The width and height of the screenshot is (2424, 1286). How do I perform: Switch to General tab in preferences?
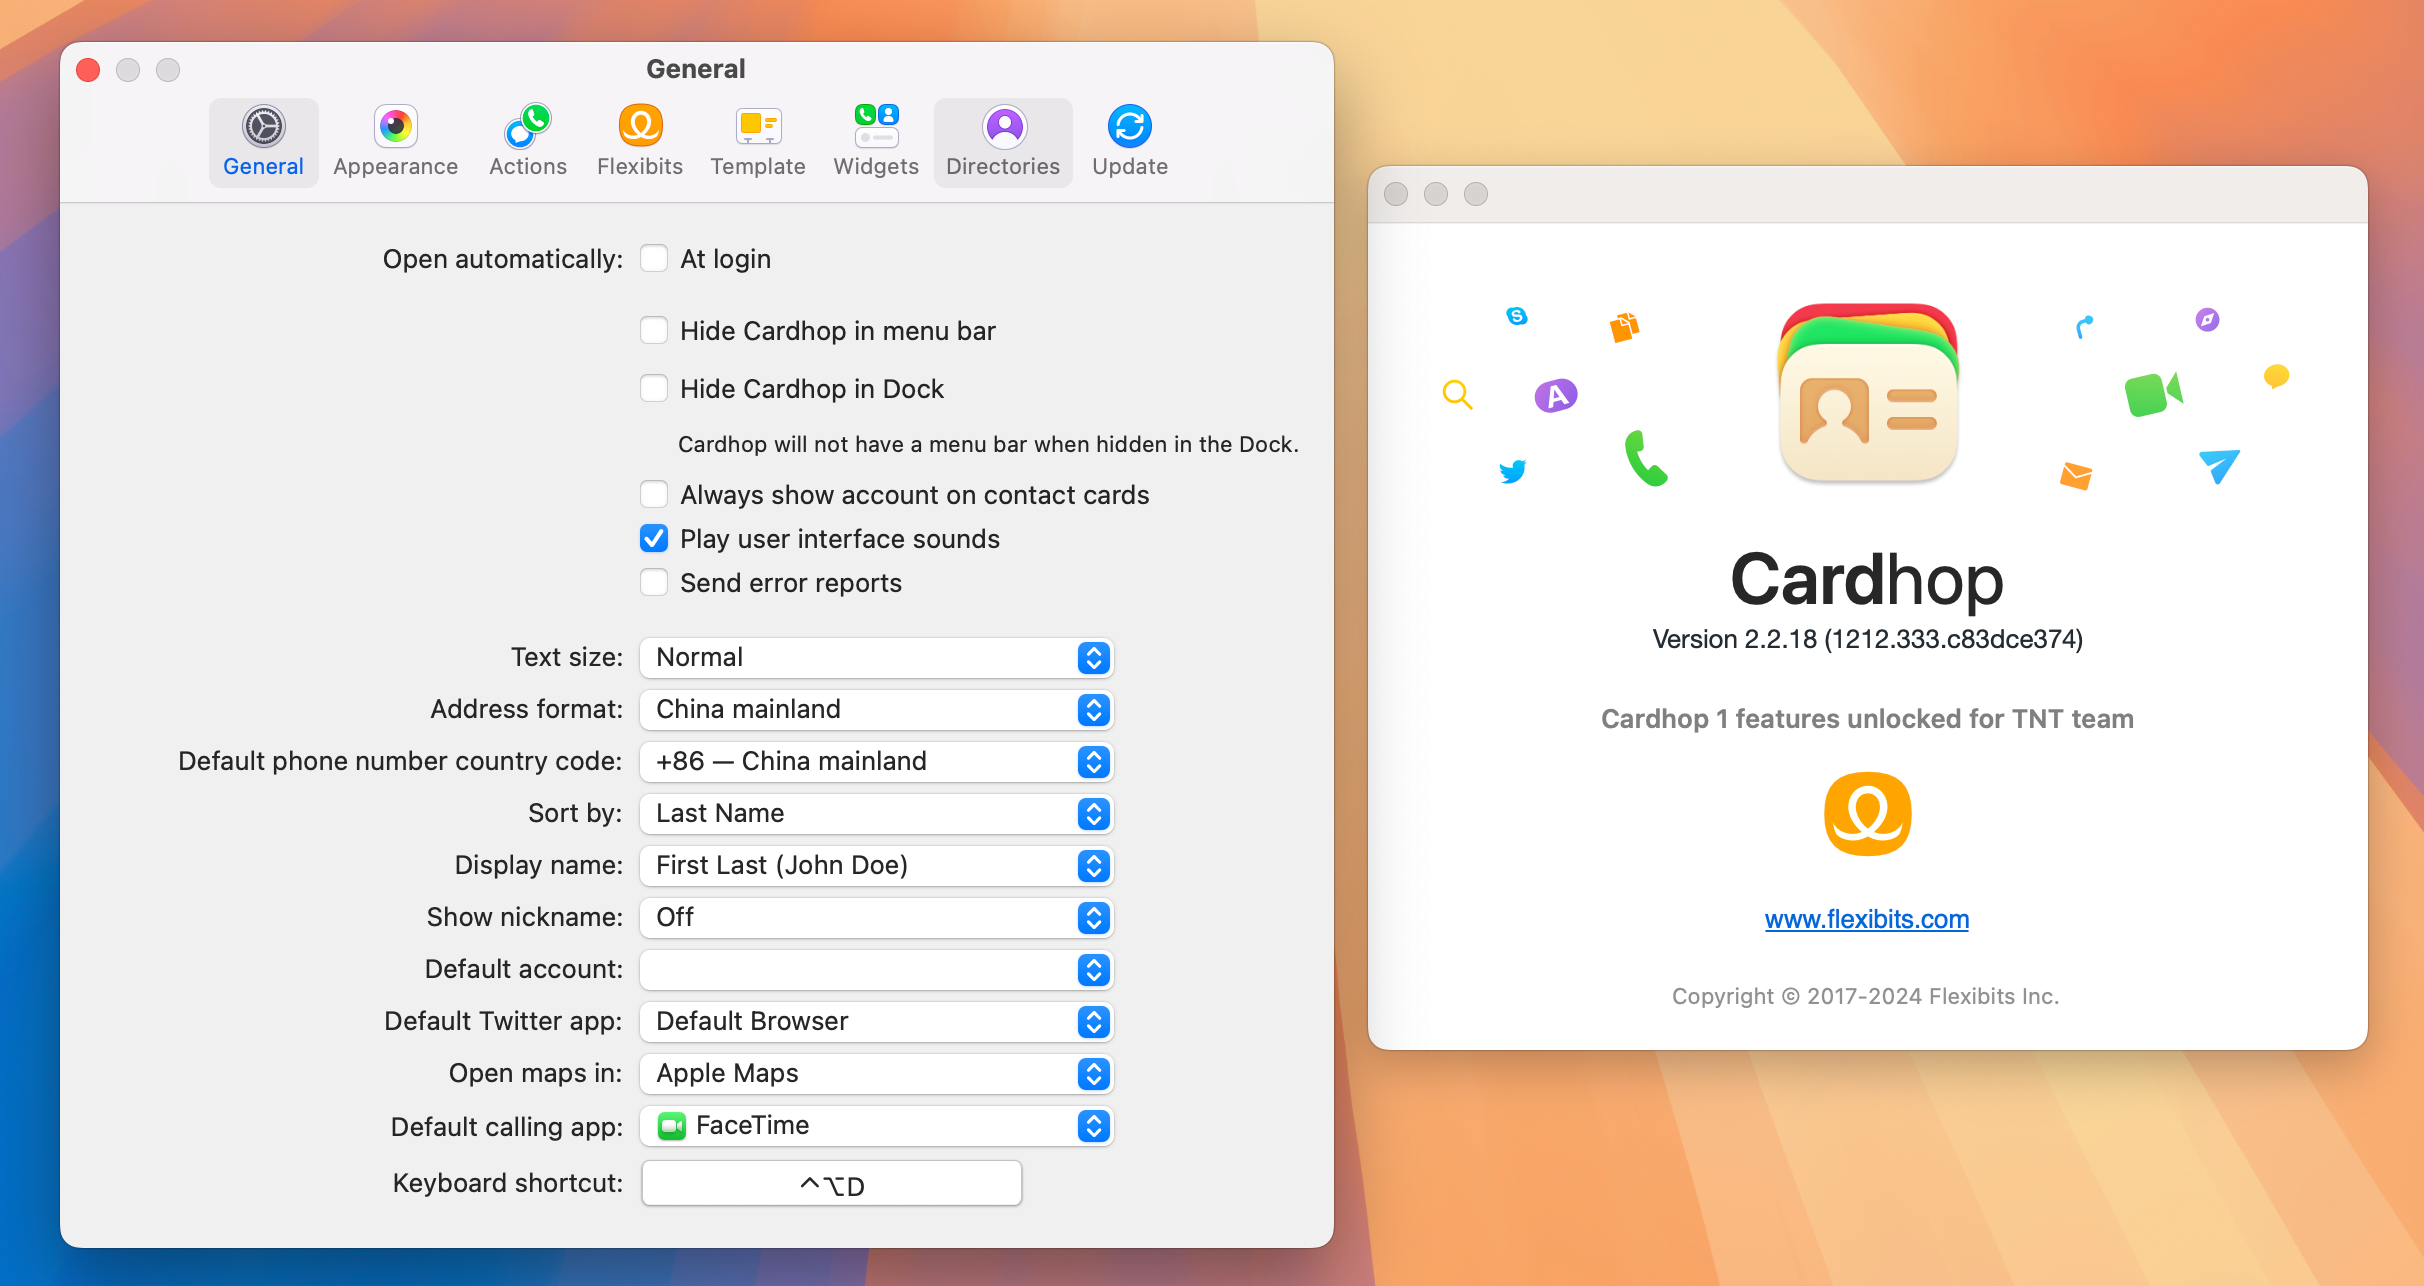click(261, 140)
